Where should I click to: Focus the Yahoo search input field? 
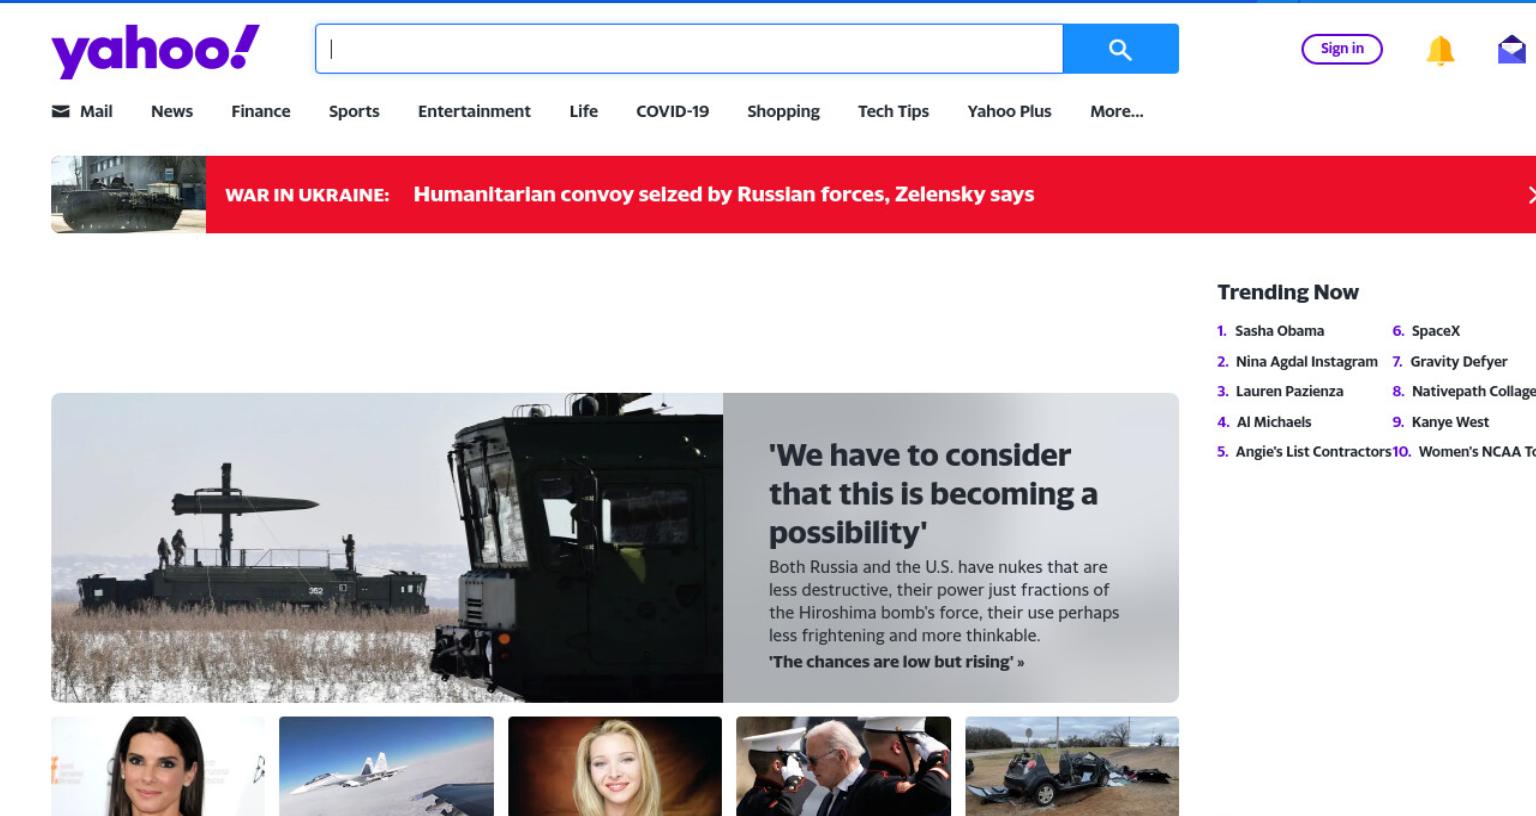689,49
